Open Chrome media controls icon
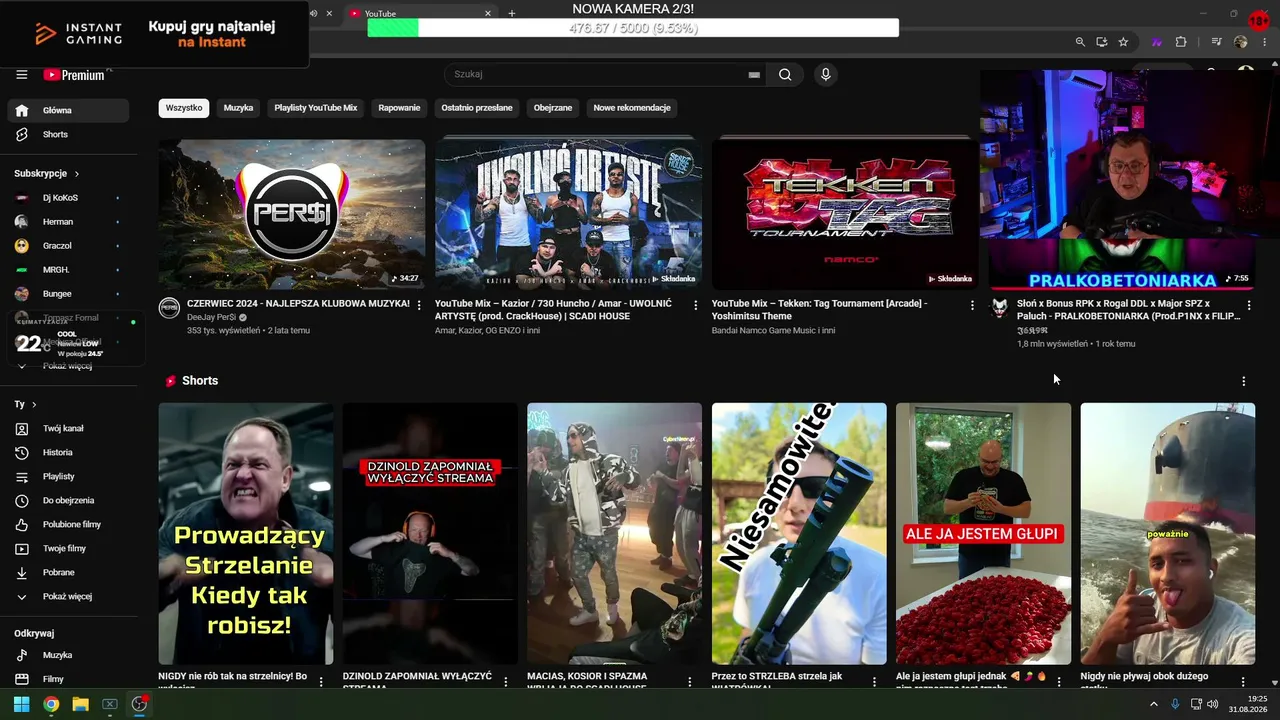The width and height of the screenshot is (1280, 720). click(x=1217, y=42)
